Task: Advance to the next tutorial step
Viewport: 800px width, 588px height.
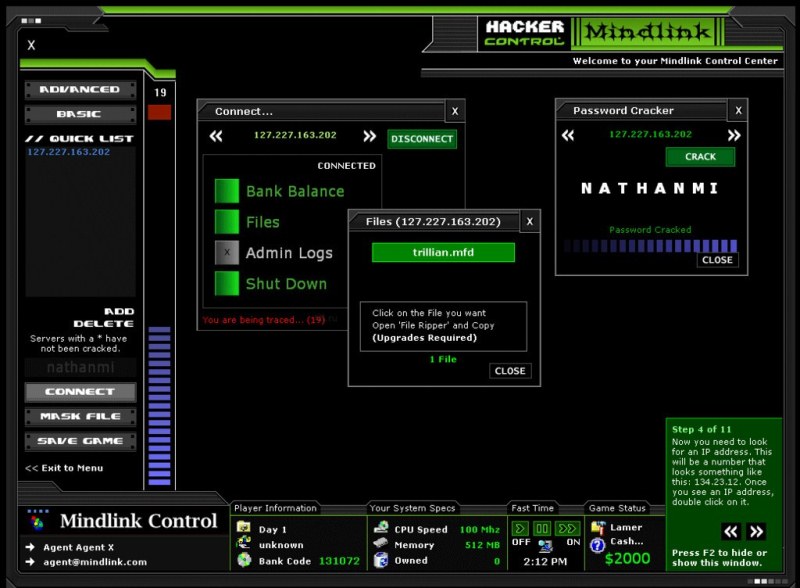Action: (756, 531)
